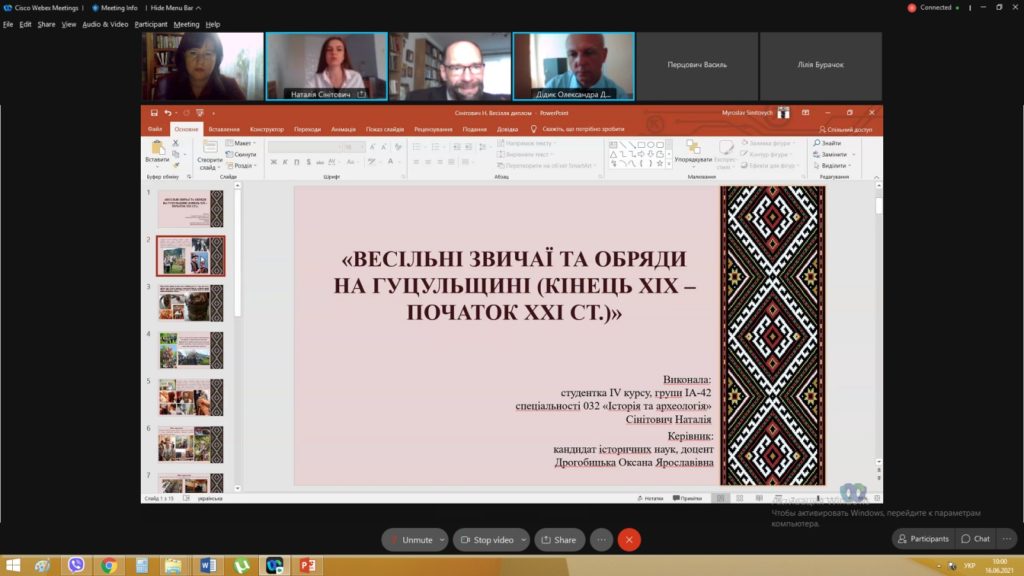Open the Audio & Video menu

105,24
